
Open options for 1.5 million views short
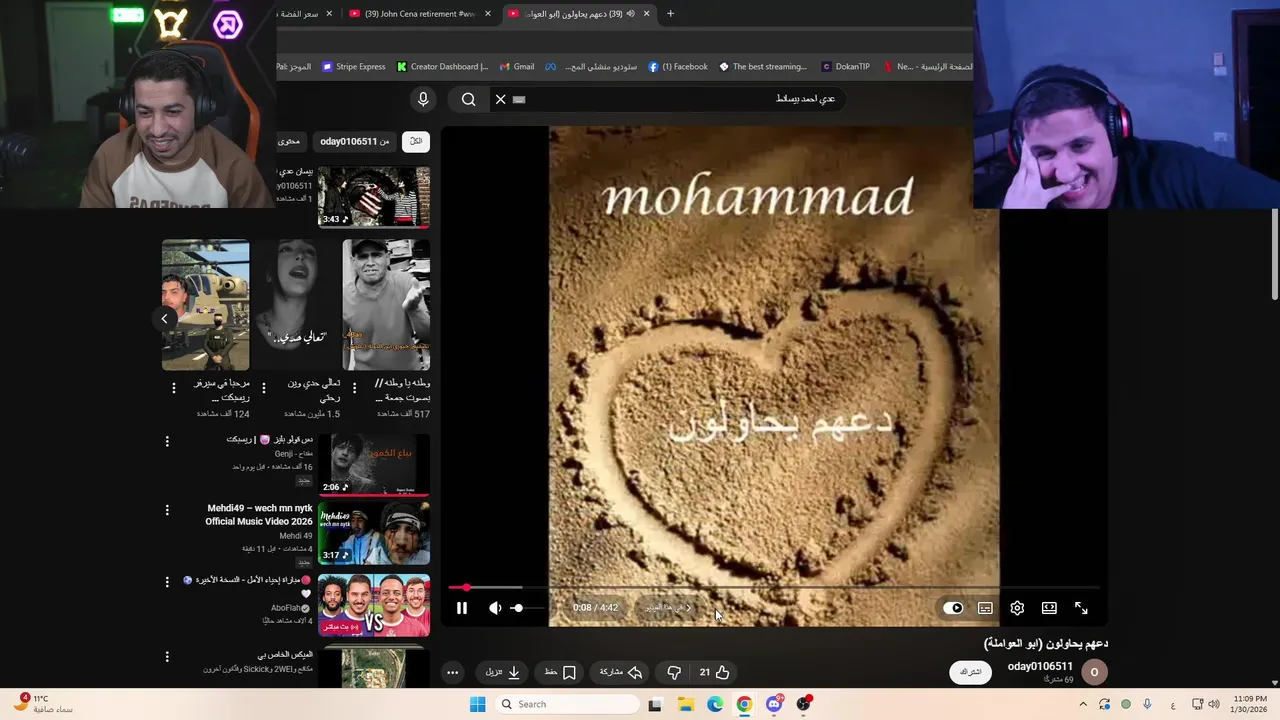[x=264, y=388]
